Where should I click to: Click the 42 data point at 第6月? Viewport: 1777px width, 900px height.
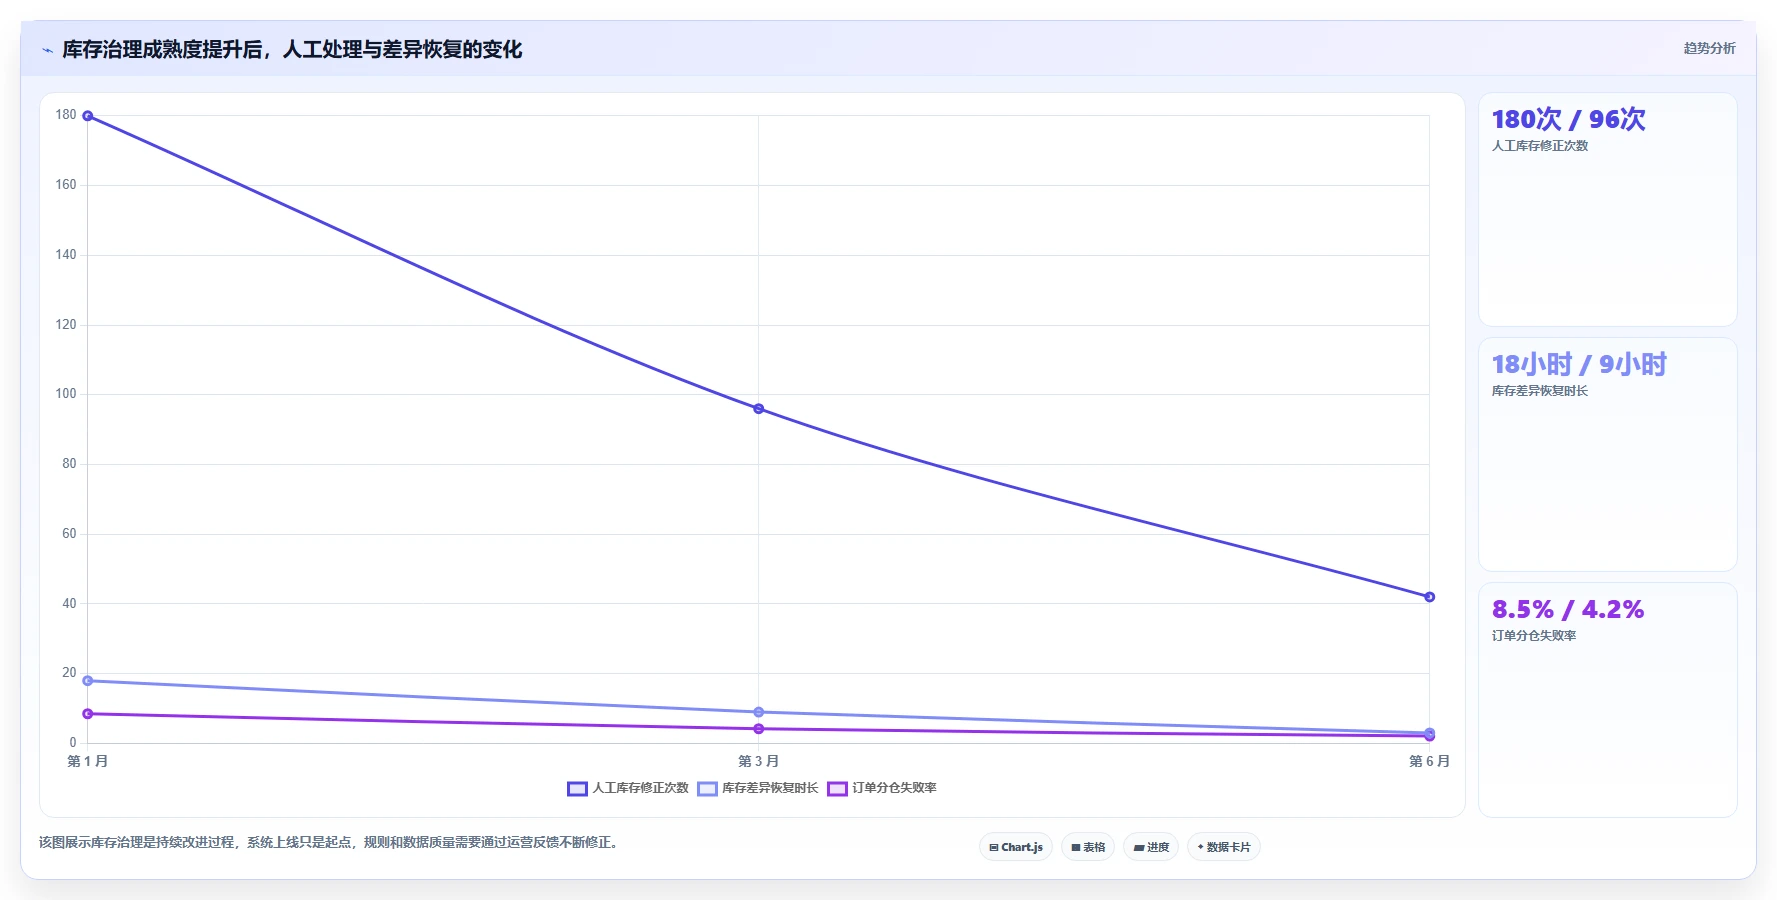(x=1429, y=597)
